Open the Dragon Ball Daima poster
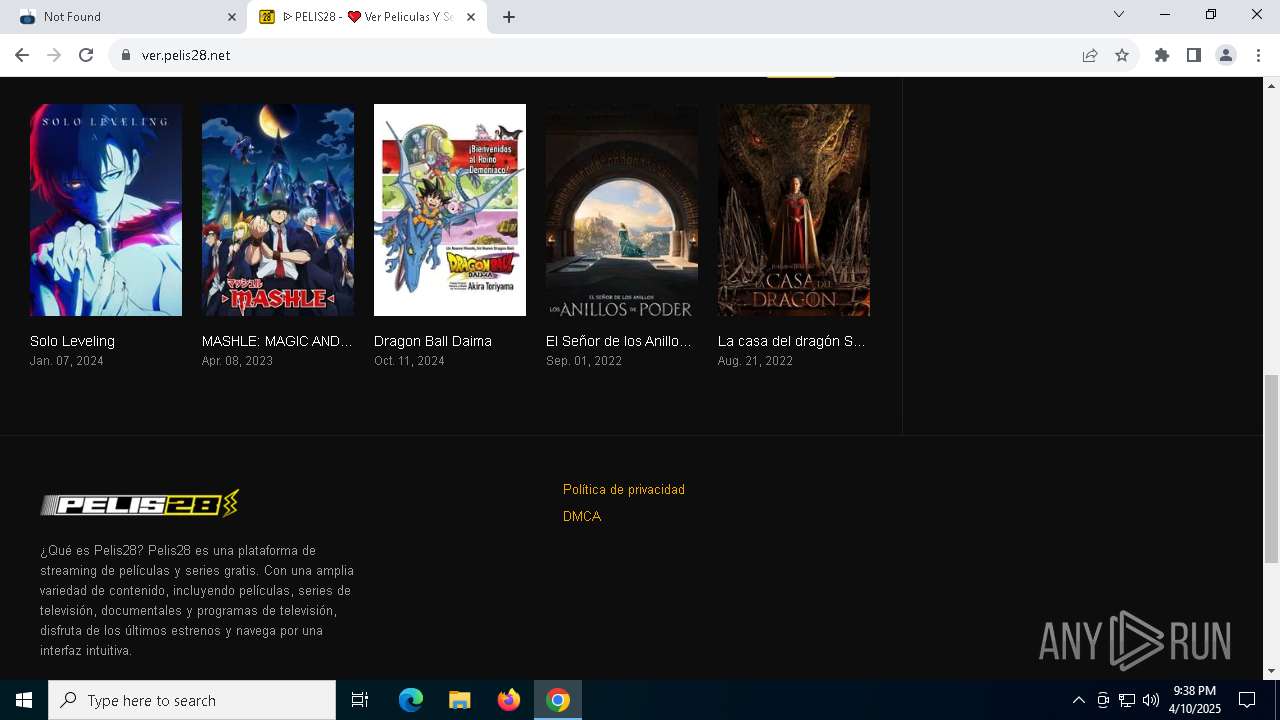 (450, 210)
